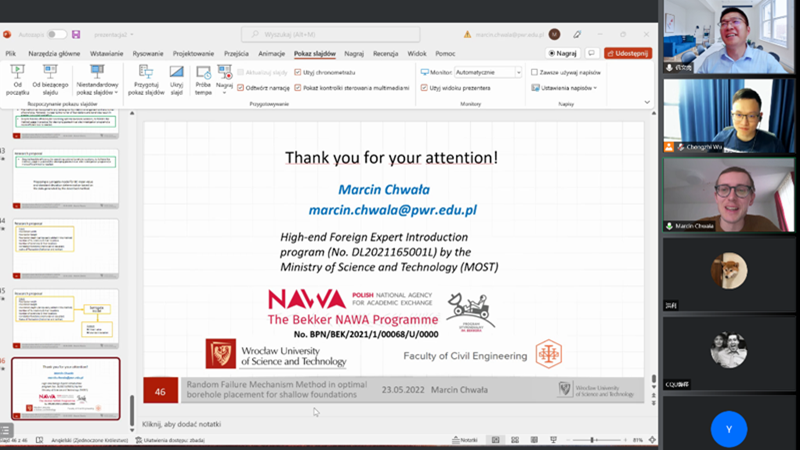Start Slide Show icon in status bar
This screenshot has width=800, height=450.
tap(554, 440)
